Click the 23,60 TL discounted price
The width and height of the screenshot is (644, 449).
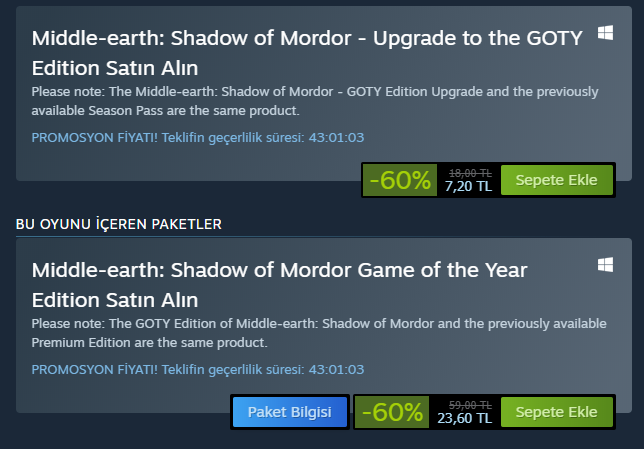(x=465, y=419)
